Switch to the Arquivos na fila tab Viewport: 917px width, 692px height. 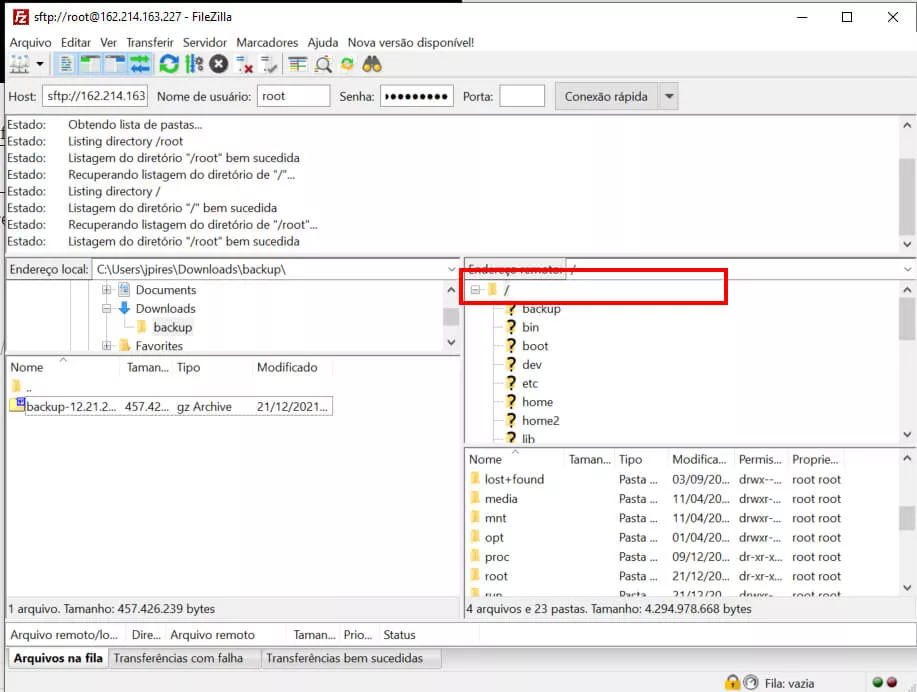tap(58, 658)
